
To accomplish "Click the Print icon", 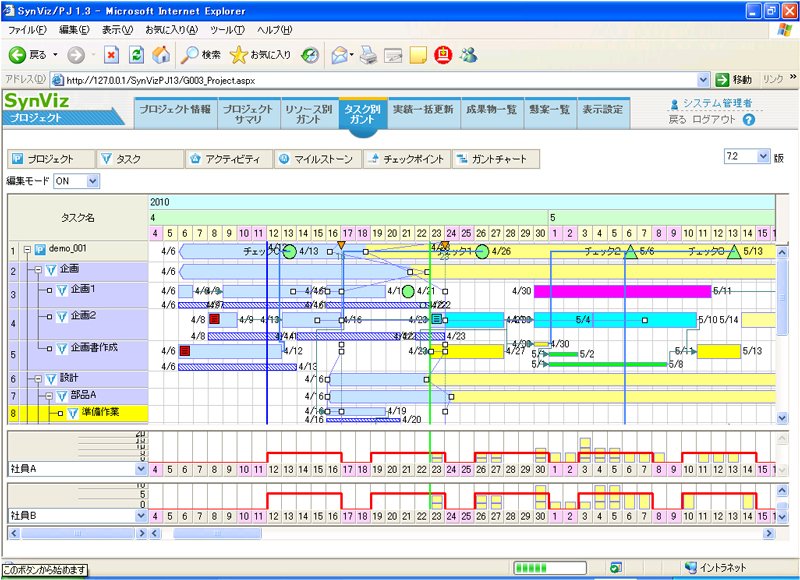I will coord(368,55).
